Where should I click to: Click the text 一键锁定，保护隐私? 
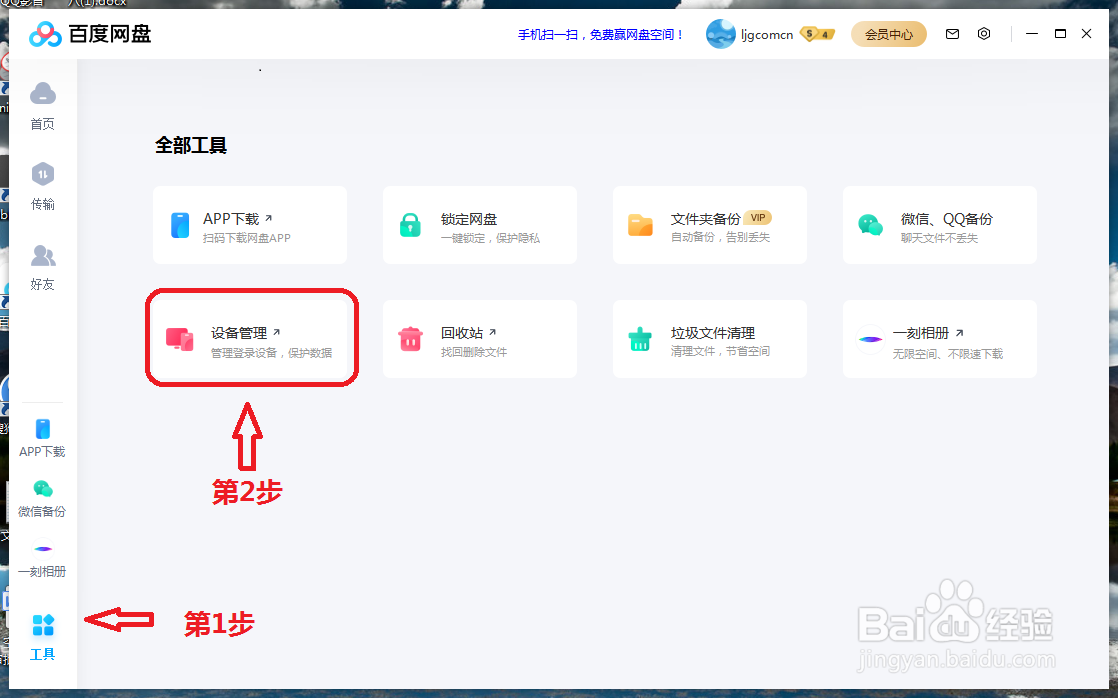pos(491,238)
